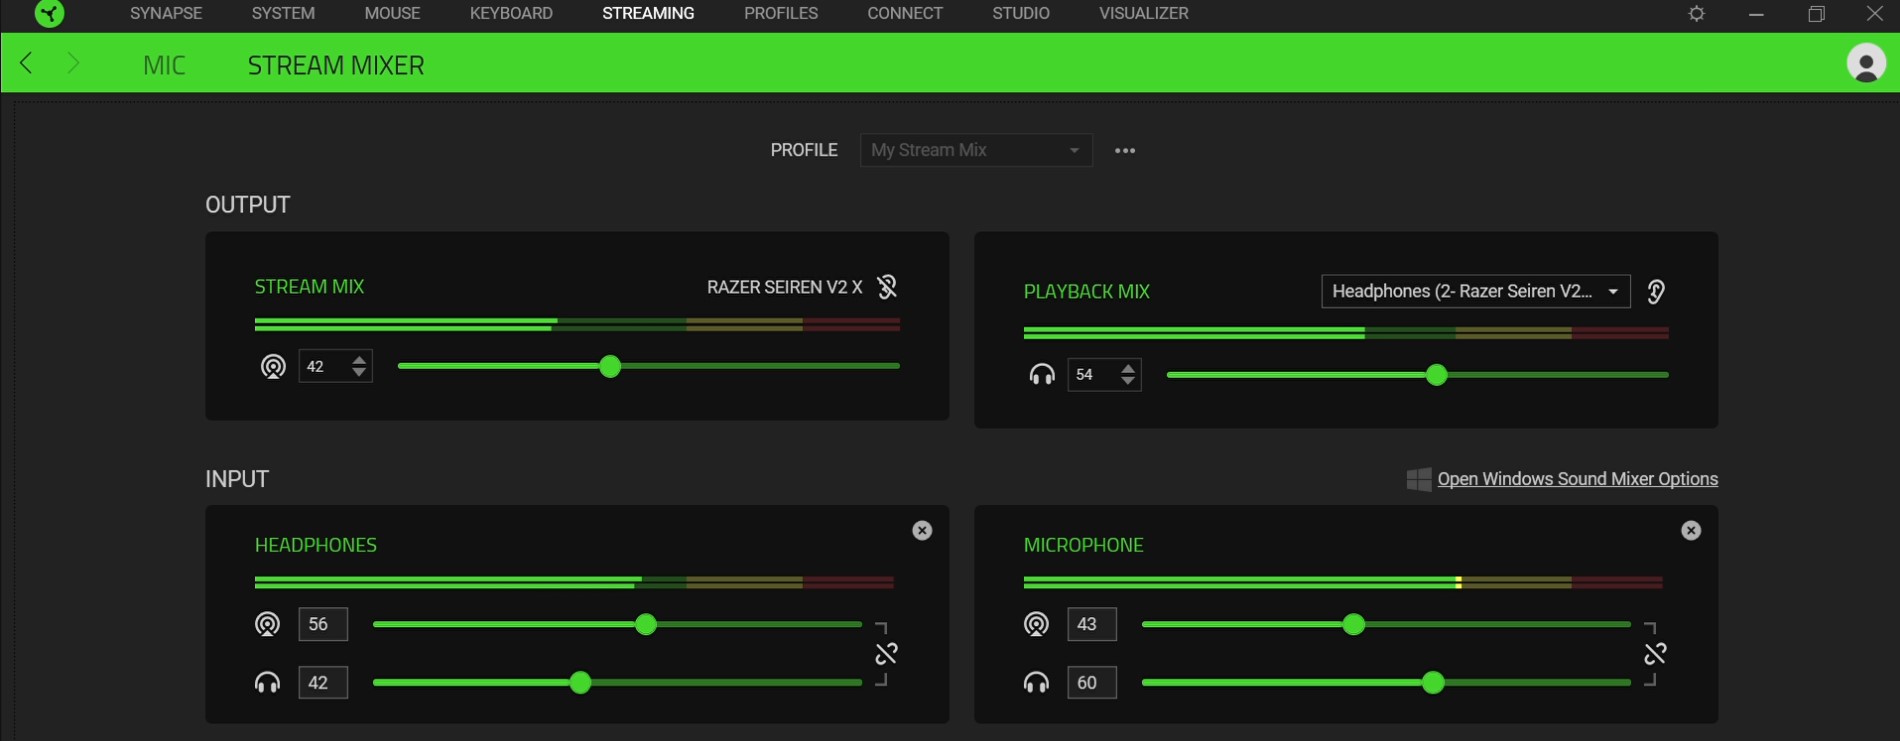Click Headphones stream slider handle at 56
The height and width of the screenshot is (741, 1900).
click(x=646, y=624)
